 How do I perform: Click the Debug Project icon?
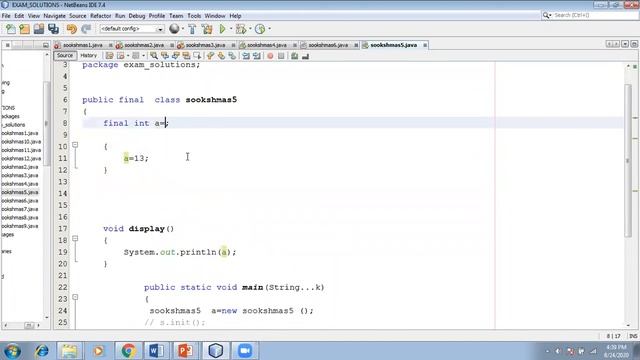click(x=241, y=29)
